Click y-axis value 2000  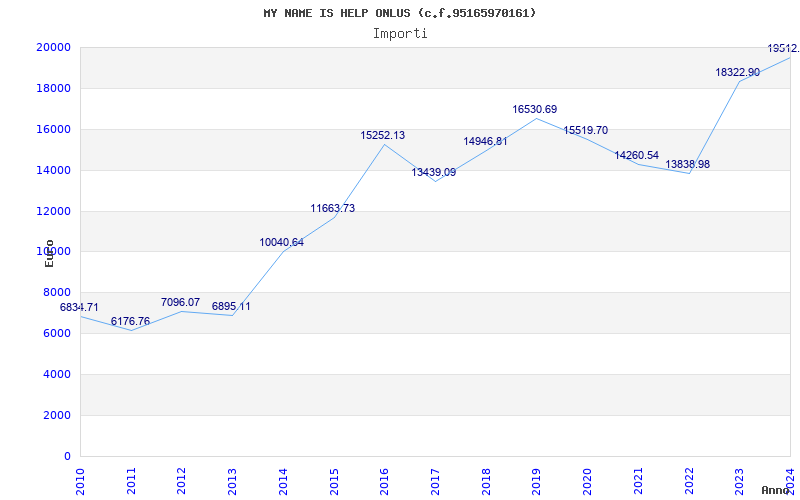[x=57, y=415]
